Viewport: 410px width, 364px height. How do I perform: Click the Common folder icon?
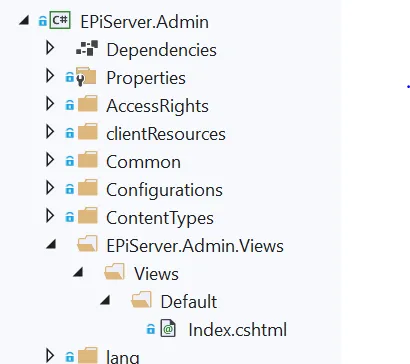point(88,160)
